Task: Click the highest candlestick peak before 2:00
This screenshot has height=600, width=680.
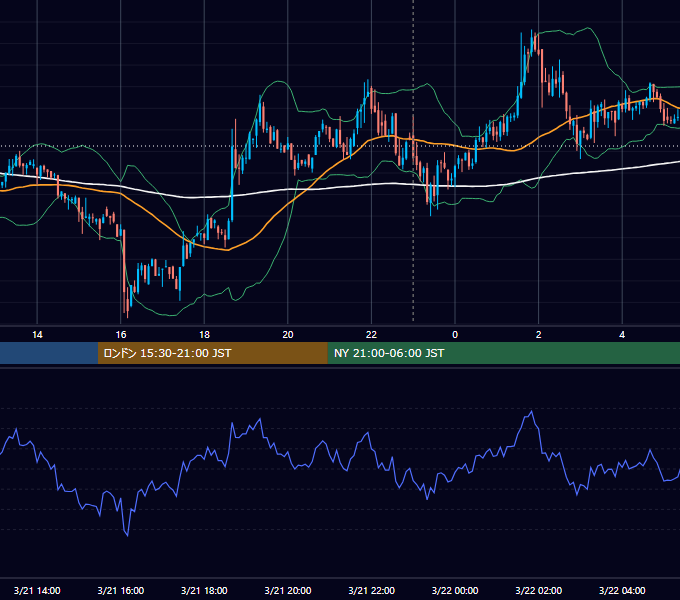Action: click(532, 41)
